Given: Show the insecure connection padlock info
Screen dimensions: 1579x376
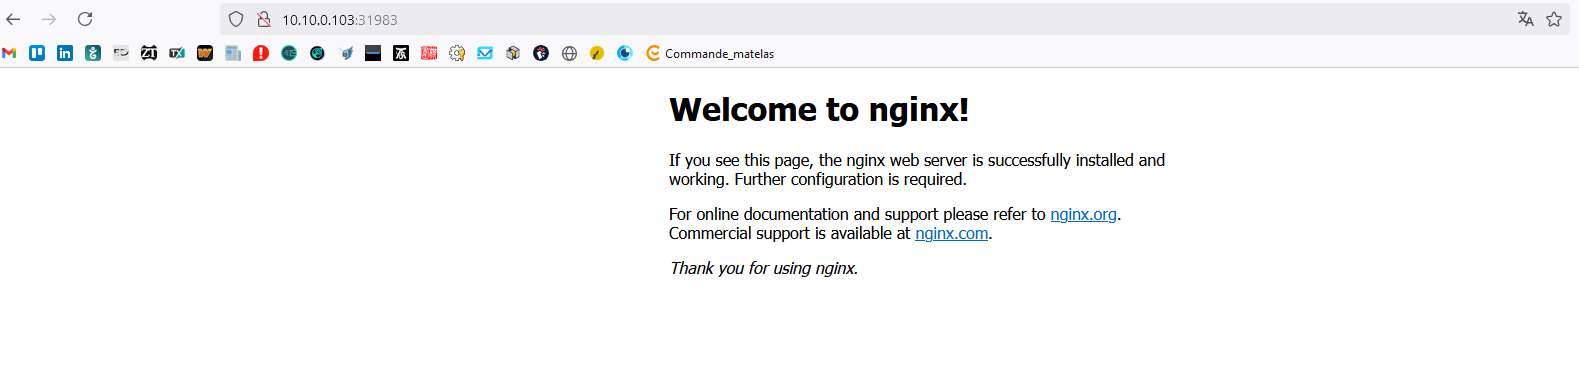Looking at the screenshot, I should tap(264, 19).
